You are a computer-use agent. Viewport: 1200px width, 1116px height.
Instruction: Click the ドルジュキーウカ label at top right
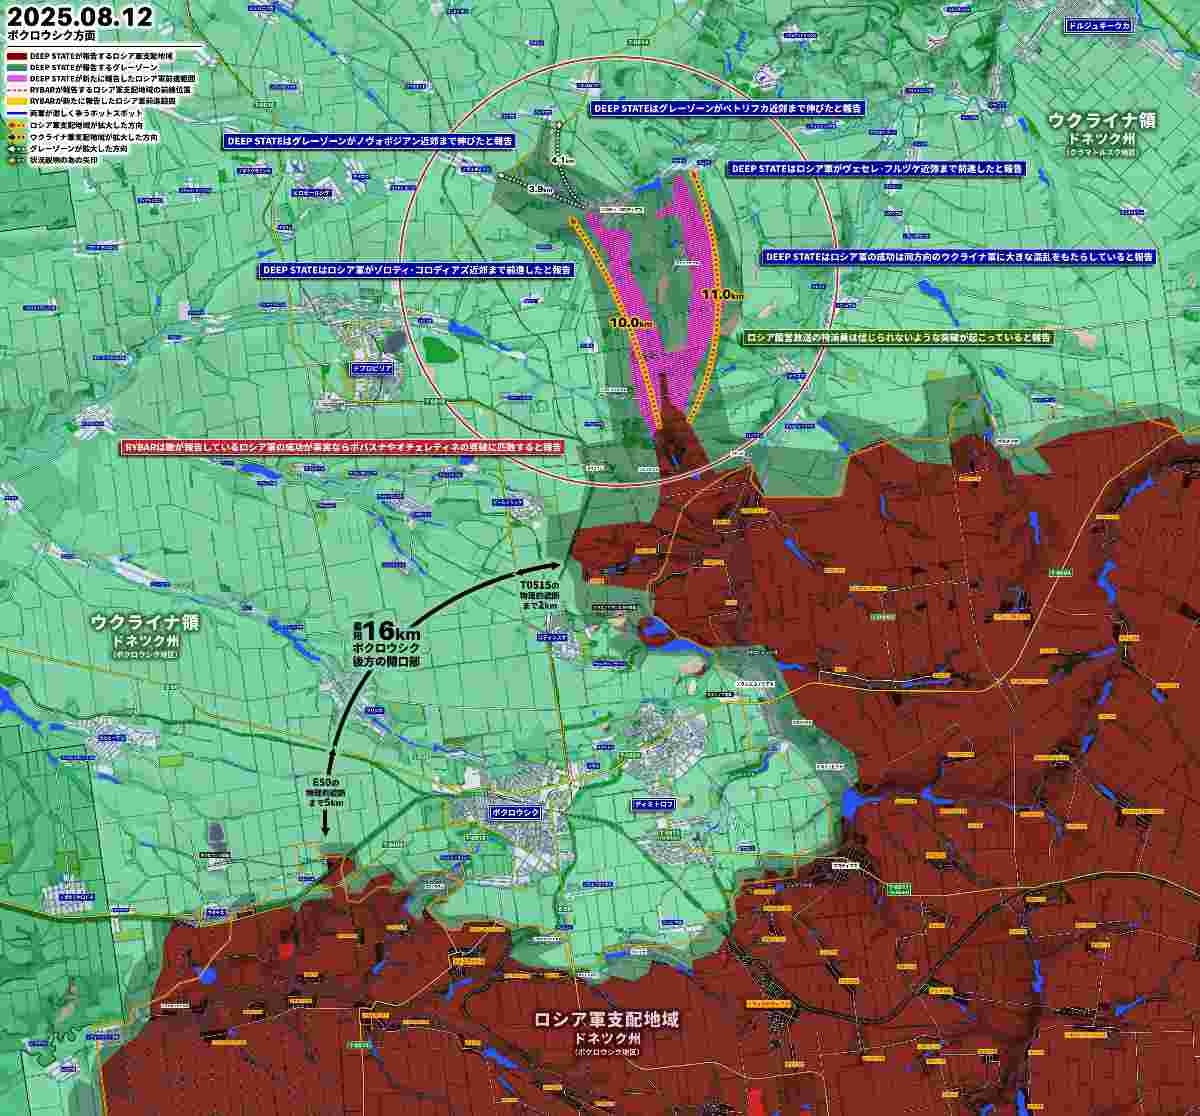[1098, 27]
